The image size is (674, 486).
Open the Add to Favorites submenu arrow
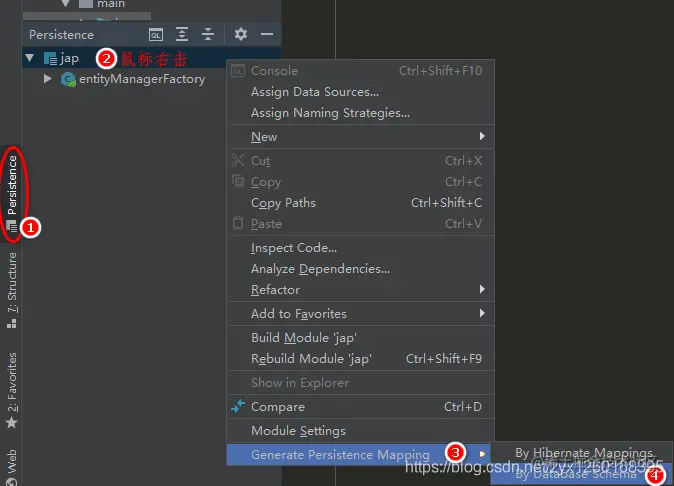click(x=482, y=313)
